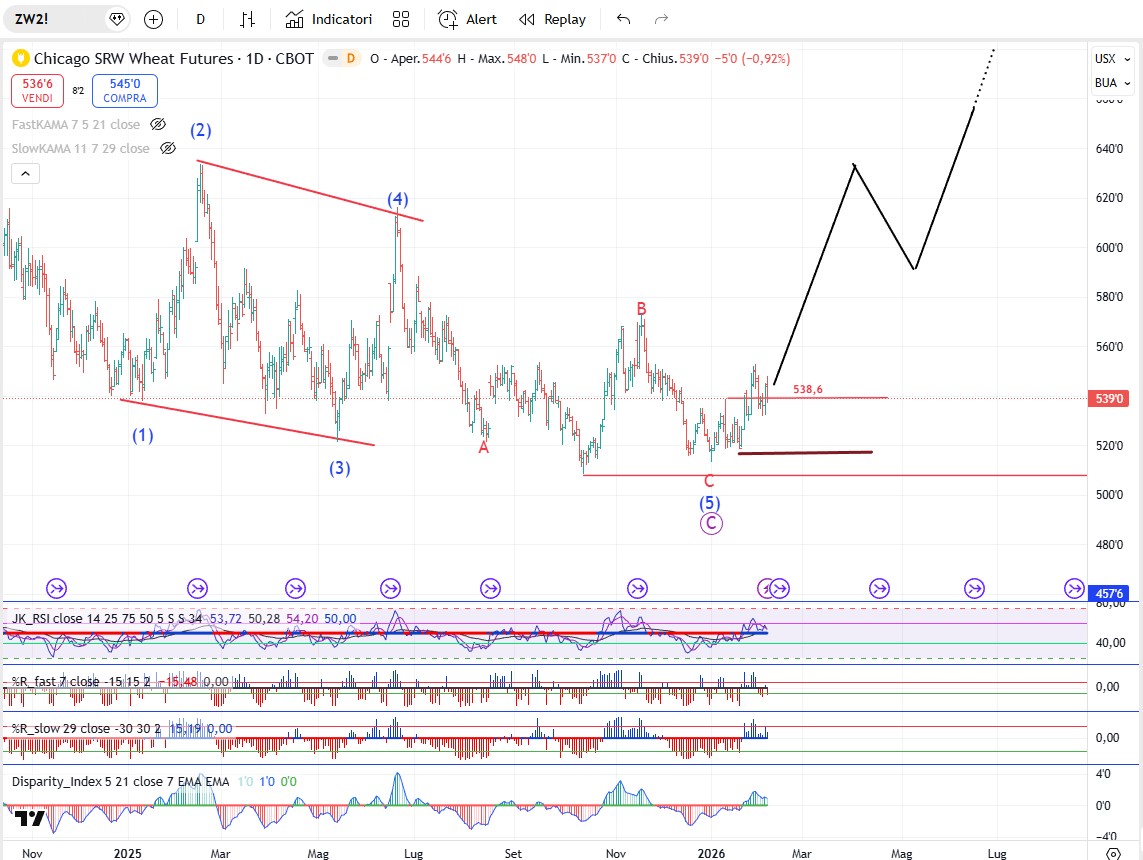Image resolution: width=1143 pixels, height=860 pixels.
Task: Open the BUA unit dropdown
Action: point(1106,83)
